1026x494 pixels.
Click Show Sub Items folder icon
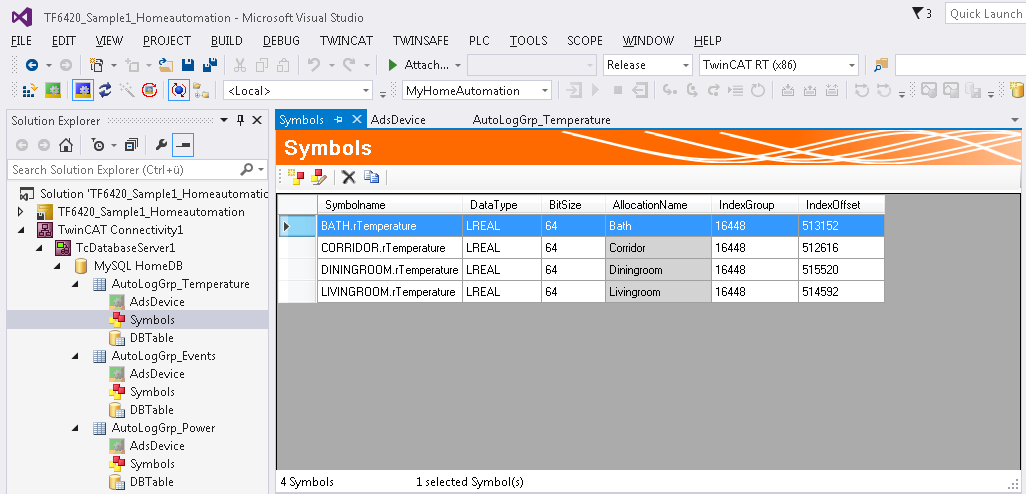click(x=200, y=90)
